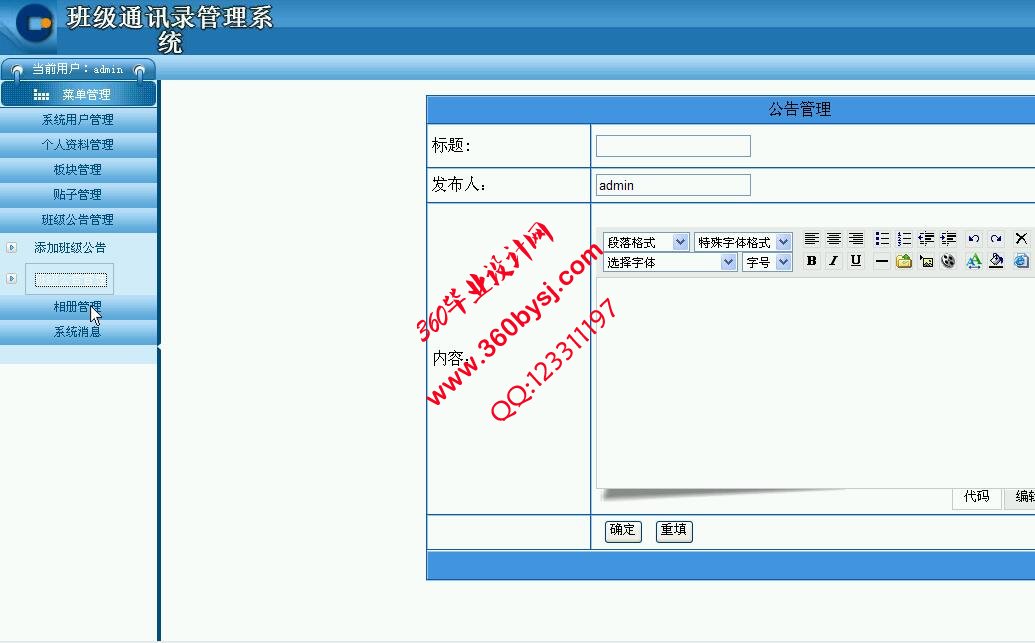This screenshot has width=1035, height=643.
Task: Align text to the left
Action: coord(811,239)
